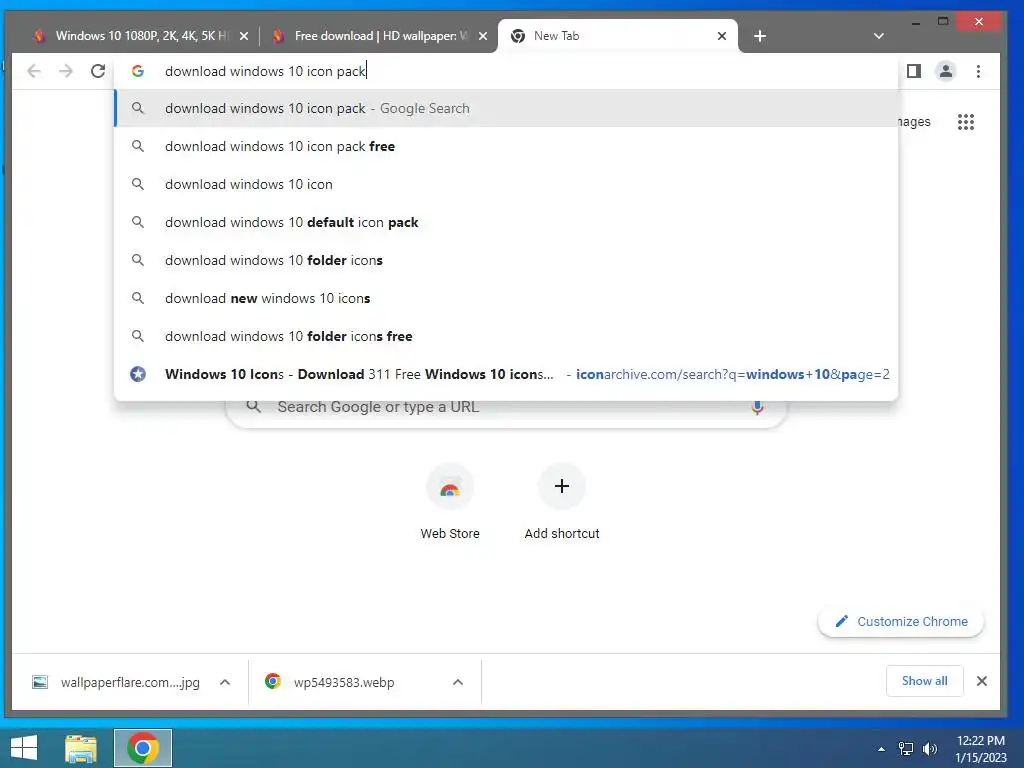Close the downloads bar
This screenshot has width=1024, height=768.
coord(982,681)
